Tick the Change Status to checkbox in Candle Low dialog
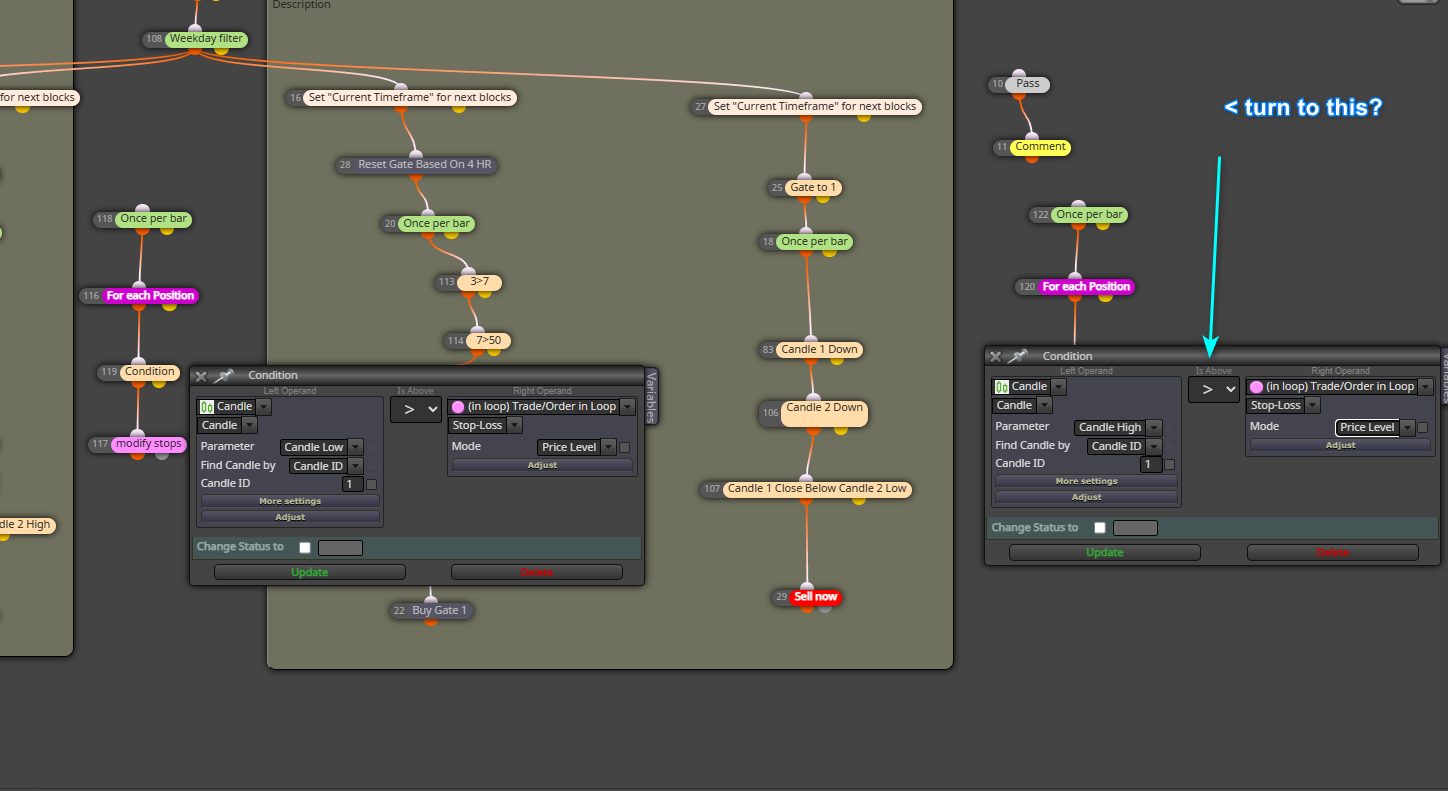This screenshot has width=1448, height=791. pos(305,548)
